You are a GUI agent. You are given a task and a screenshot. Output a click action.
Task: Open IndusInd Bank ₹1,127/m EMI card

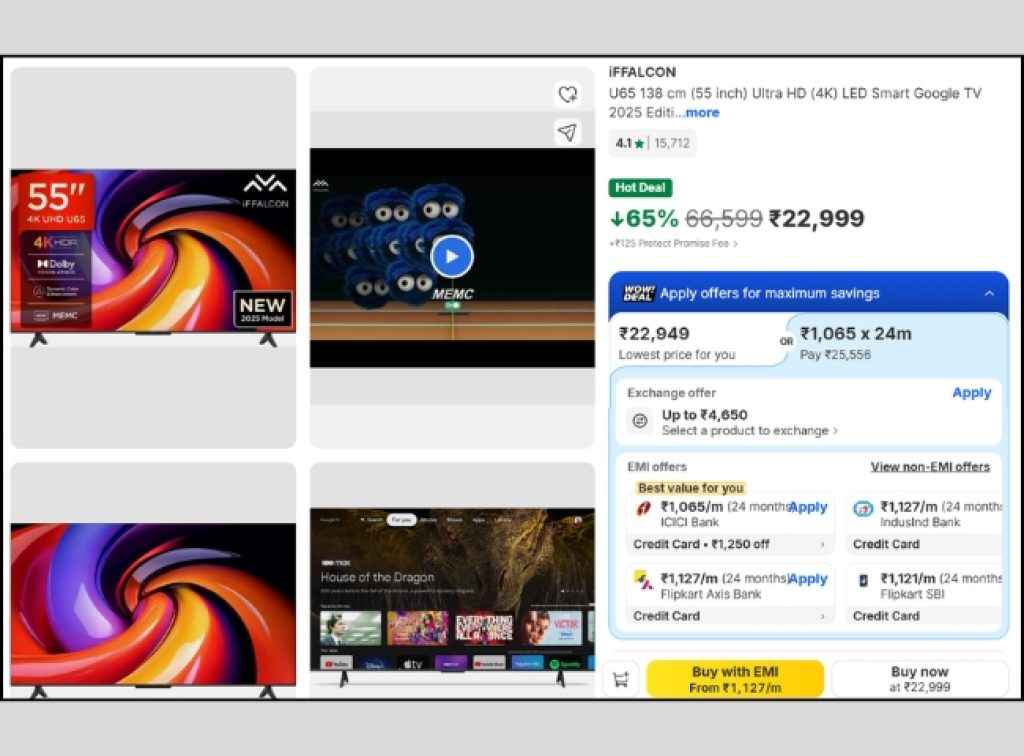(925, 525)
